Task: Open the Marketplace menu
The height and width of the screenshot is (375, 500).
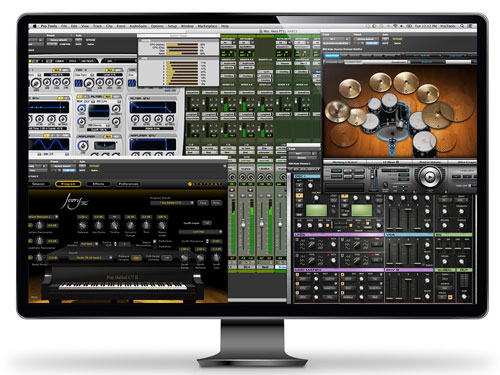Action: 207,26
